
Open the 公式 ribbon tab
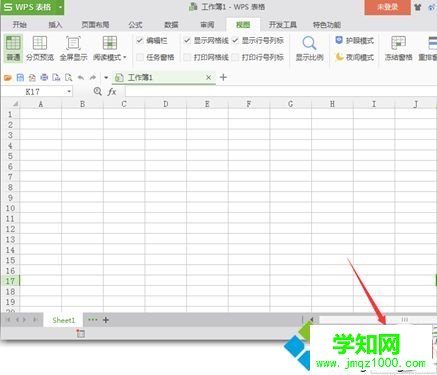point(135,25)
